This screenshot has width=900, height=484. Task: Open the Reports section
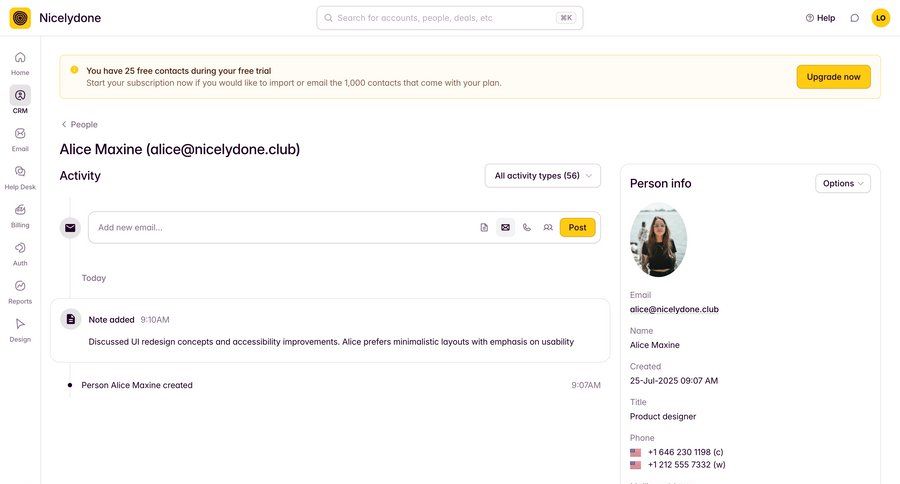pos(20,291)
